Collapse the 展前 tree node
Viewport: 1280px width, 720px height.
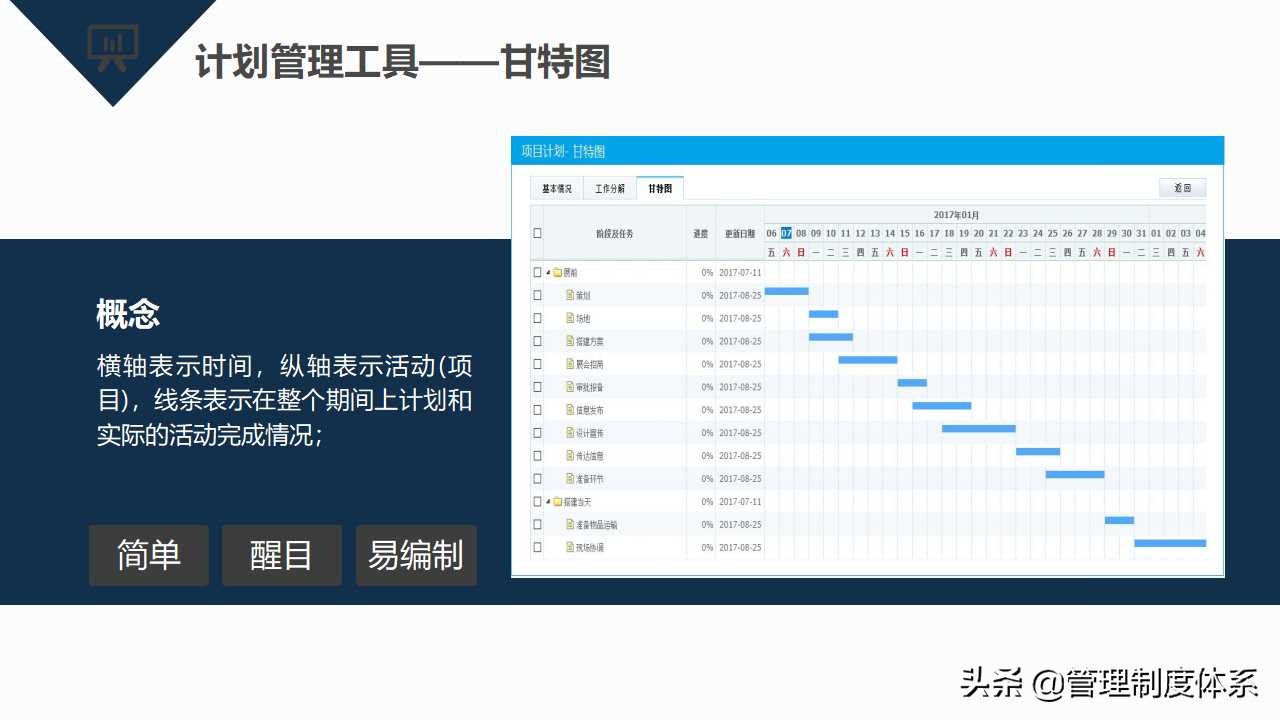pos(548,273)
